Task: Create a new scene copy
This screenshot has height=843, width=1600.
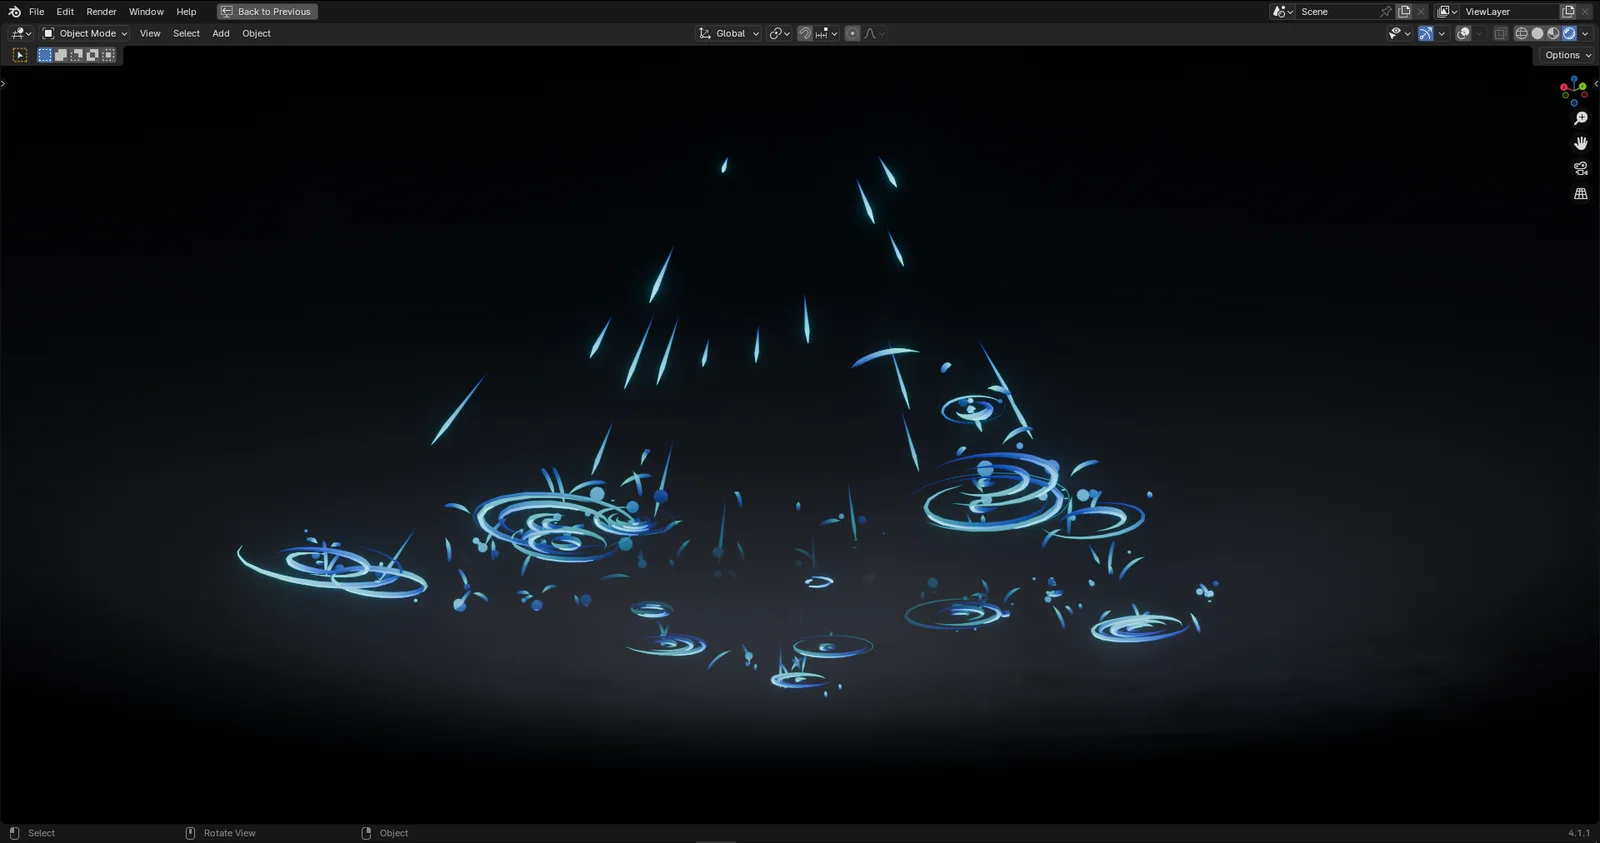Action: click(1404, 12)
